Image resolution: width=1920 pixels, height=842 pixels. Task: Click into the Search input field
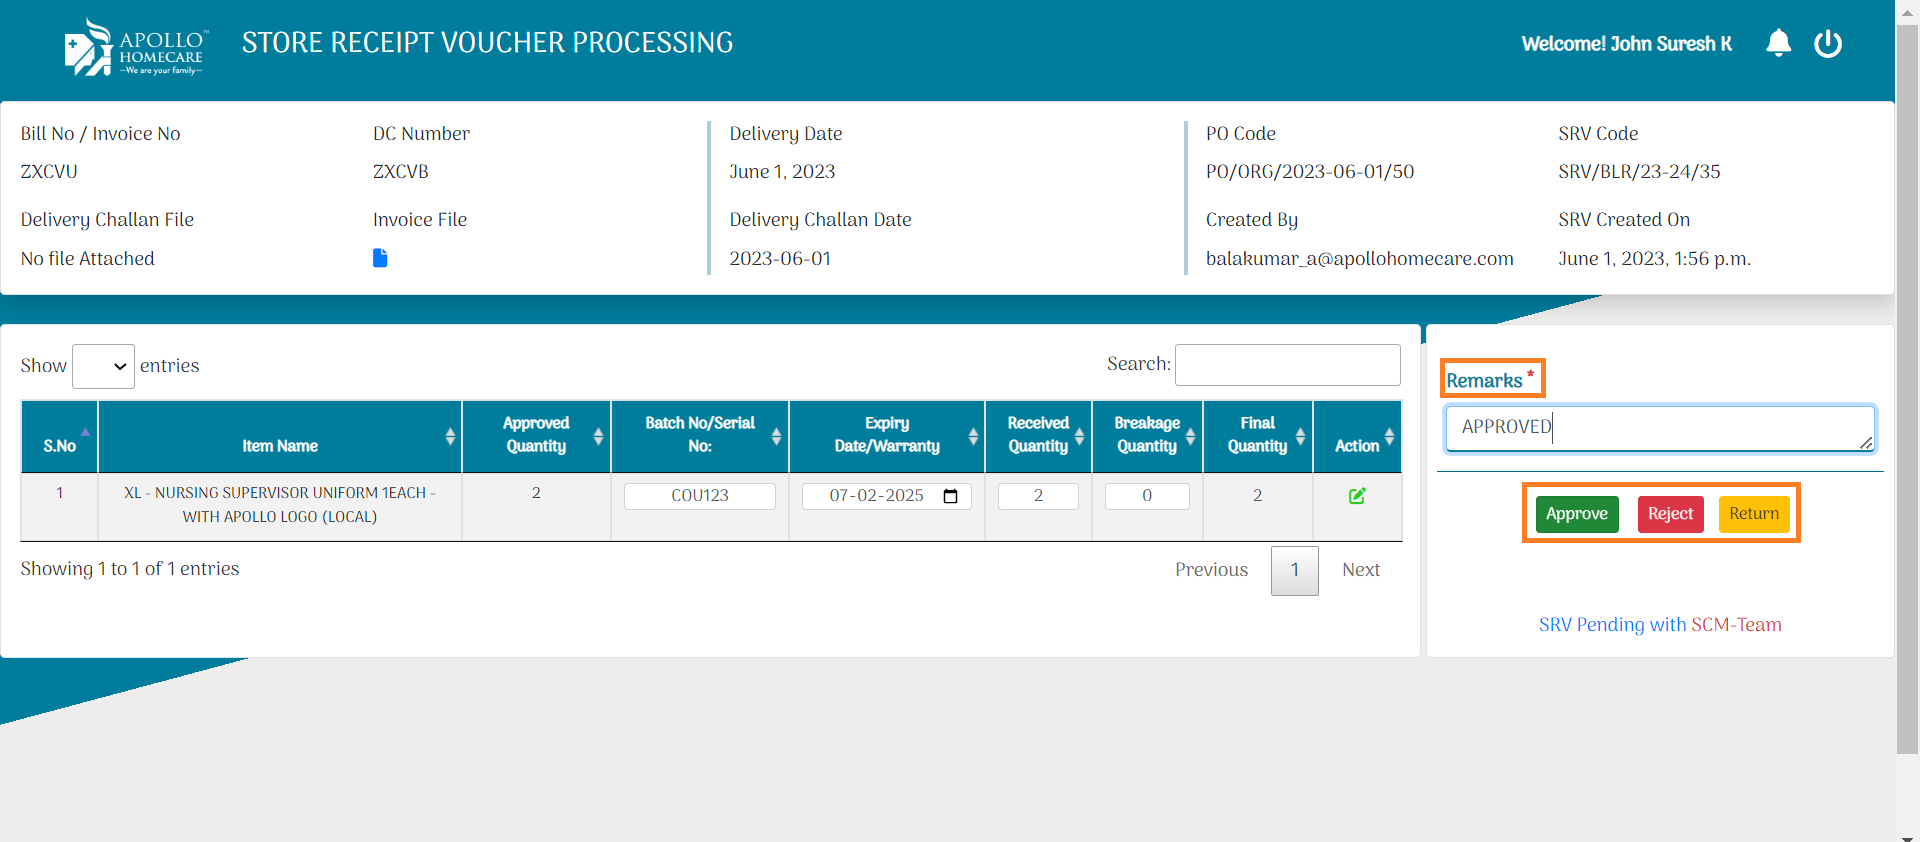[x=1287, y=365]
